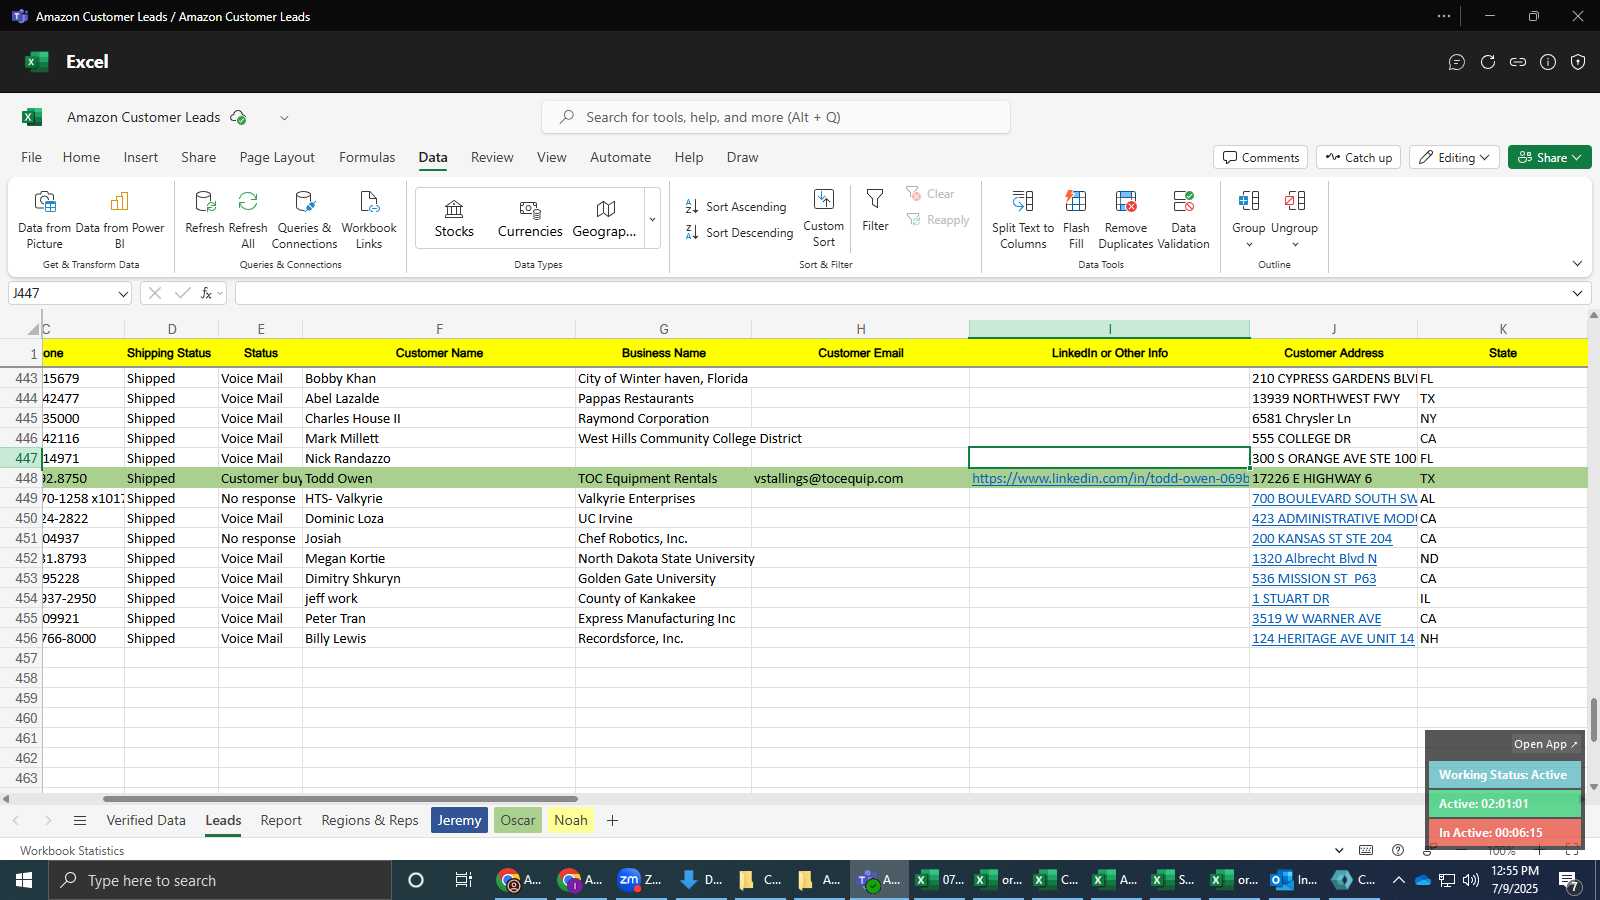Select the Stocks data type
This screenshot has width=1600, height=900.
click(x=454, y=219)
